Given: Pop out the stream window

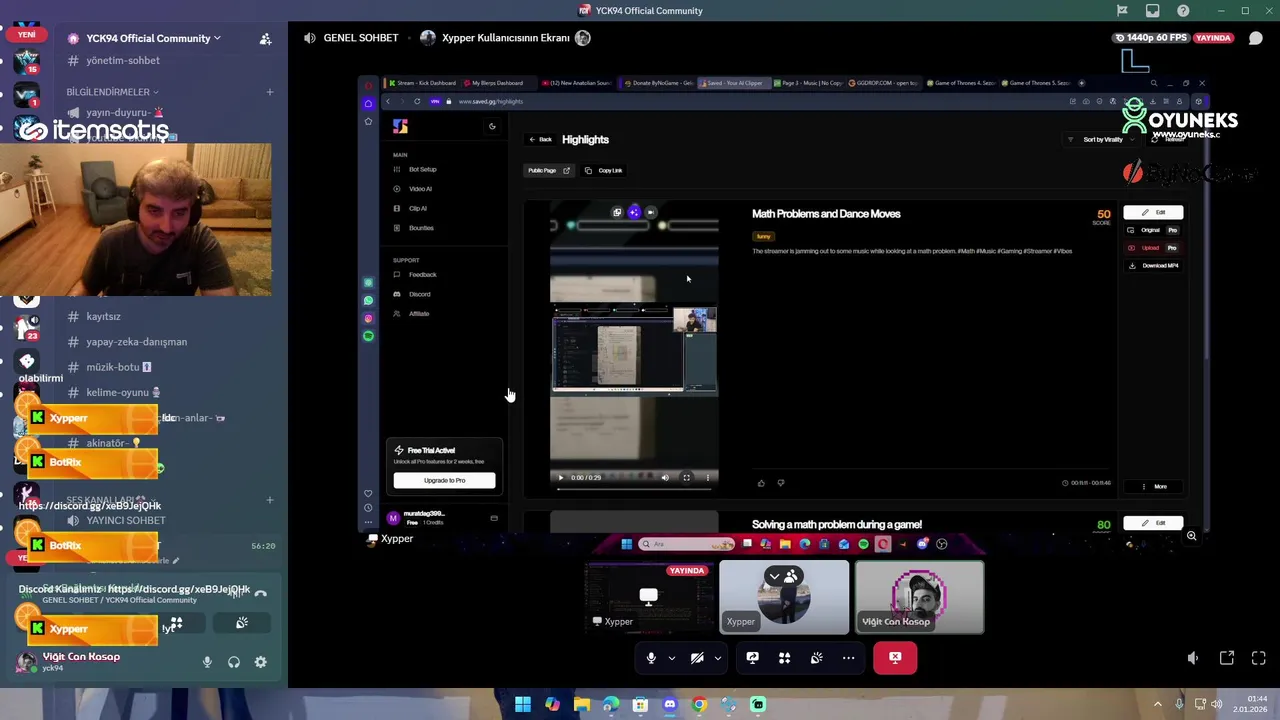Looking at the screenshot, I should pyautogui.click(x=1226, y=658).
